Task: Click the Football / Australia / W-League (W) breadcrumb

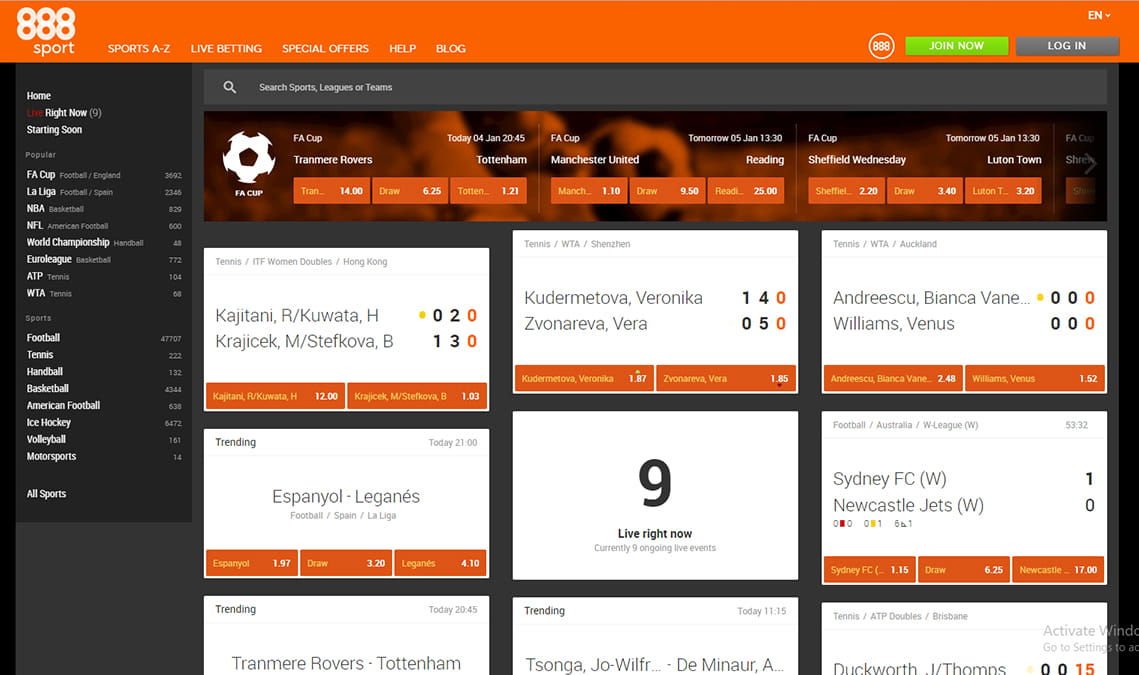Action: pos(905,425)
